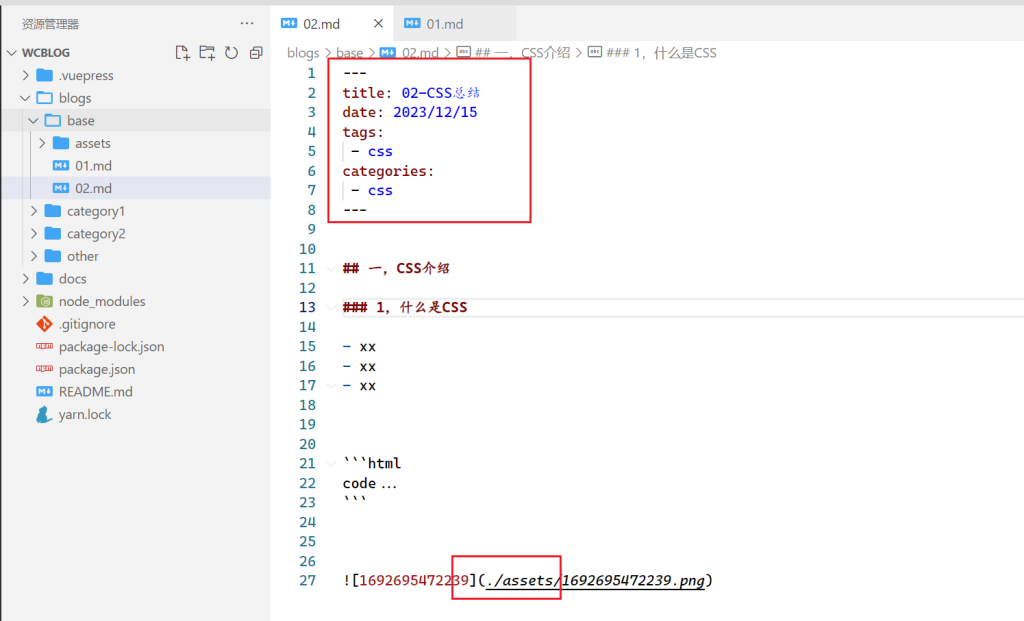Fold the '## 一, CSS介绍' heading section
Image resolution: width=1024 pixels, height=621 pixels.
[x=330, y=268]
